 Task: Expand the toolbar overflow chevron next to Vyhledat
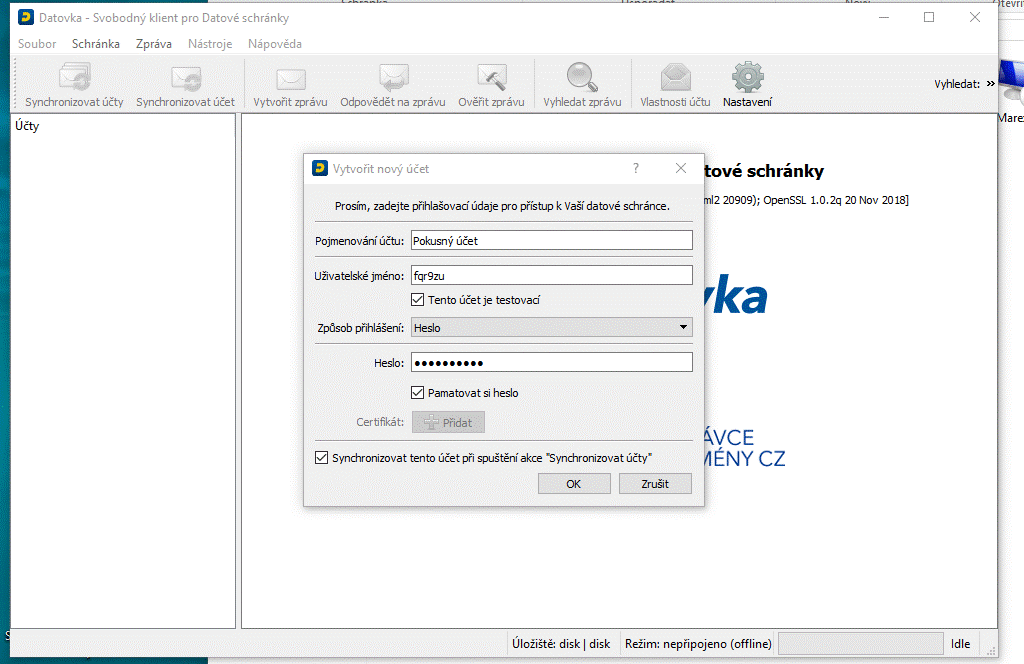[990, 84]
